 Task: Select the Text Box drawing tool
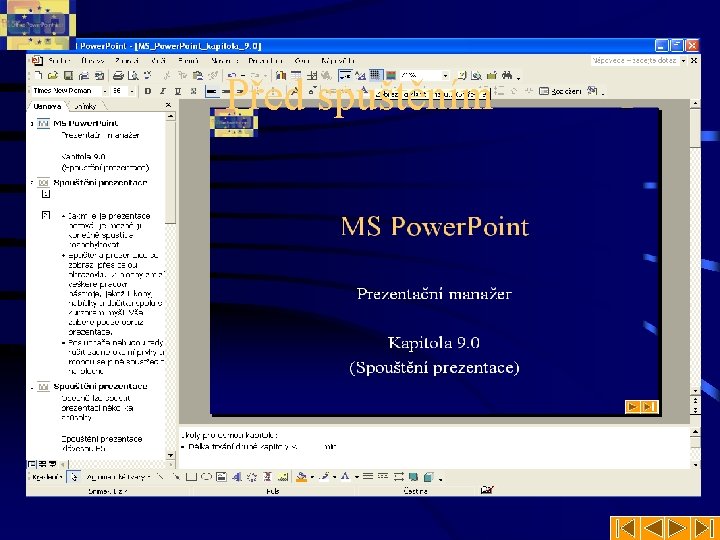(221, 477)
